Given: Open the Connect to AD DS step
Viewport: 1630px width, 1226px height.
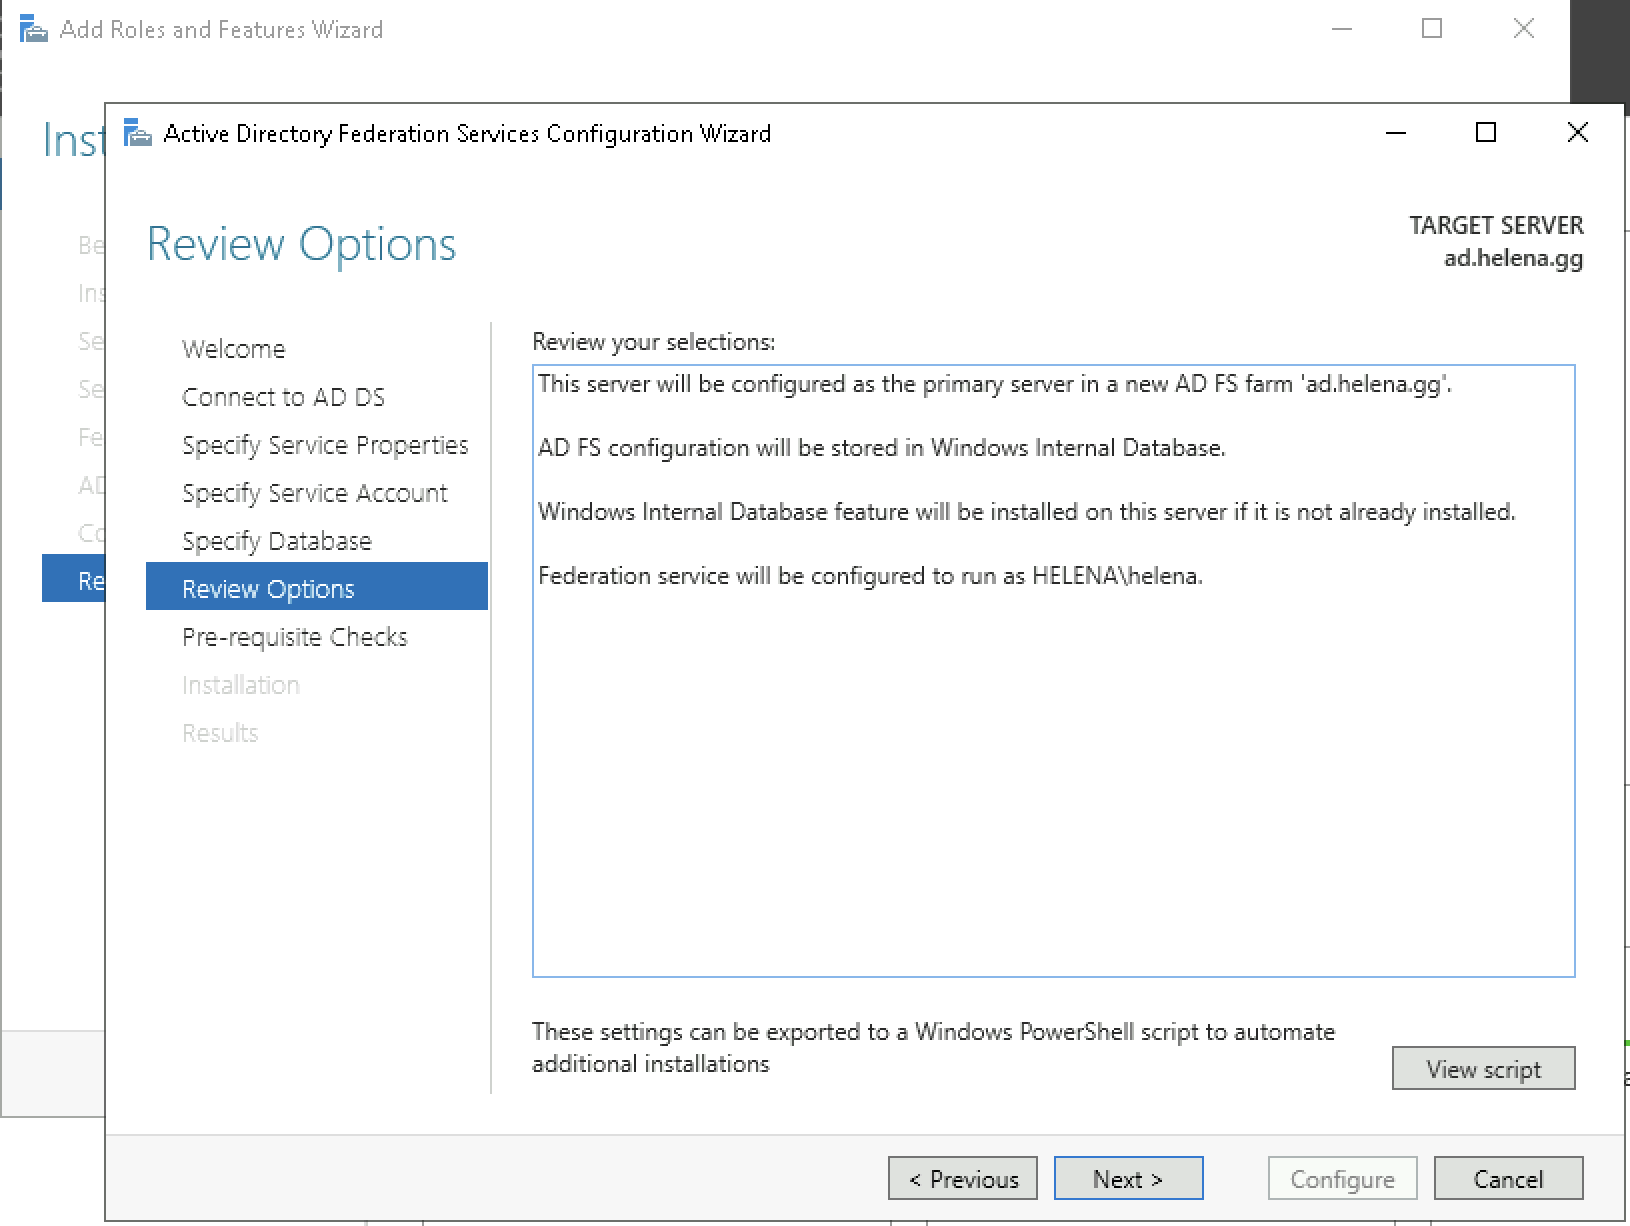Looking at the screenshot, I should tap(283, 397).
